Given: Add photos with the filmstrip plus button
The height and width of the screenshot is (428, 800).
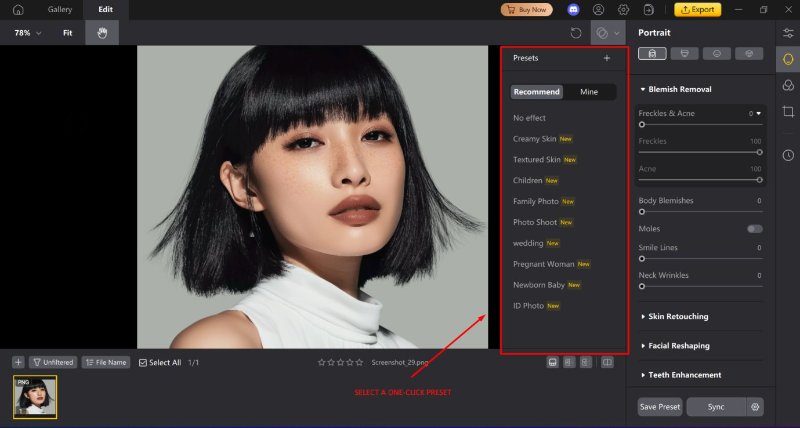Looking at the screenshot, I should coord(18,362).
